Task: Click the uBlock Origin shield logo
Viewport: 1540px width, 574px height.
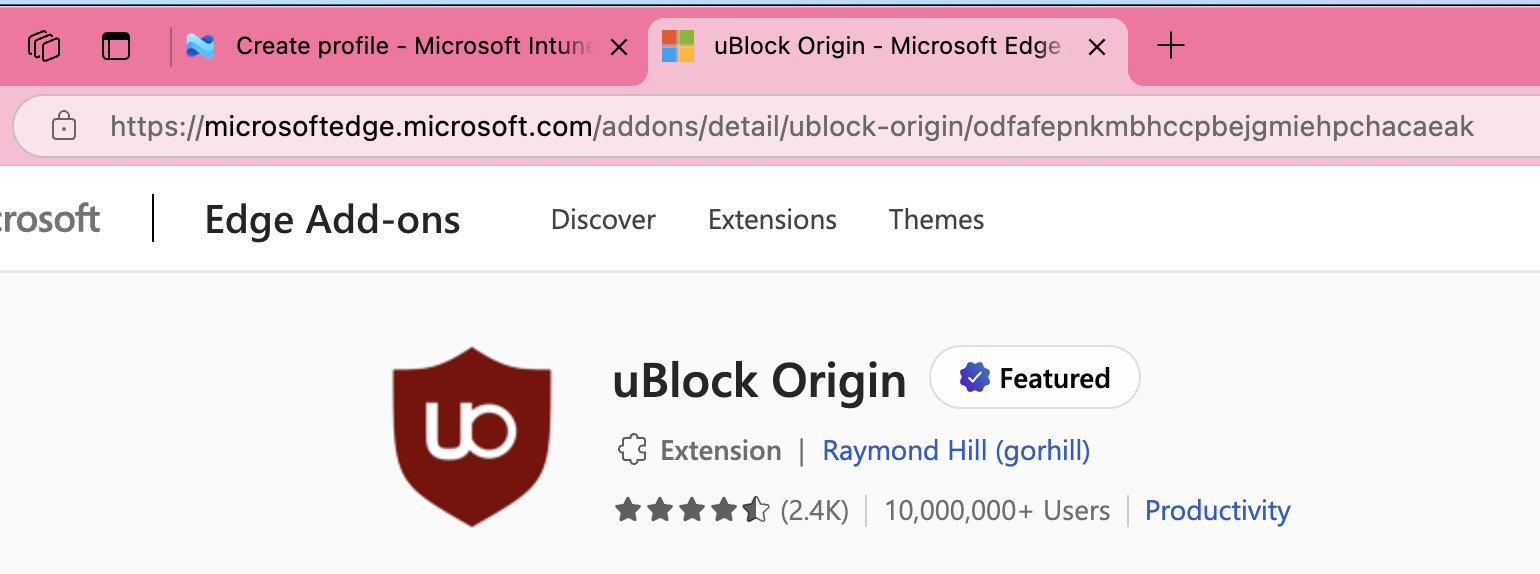Action: pyautogui.click(x=471, y=436)
